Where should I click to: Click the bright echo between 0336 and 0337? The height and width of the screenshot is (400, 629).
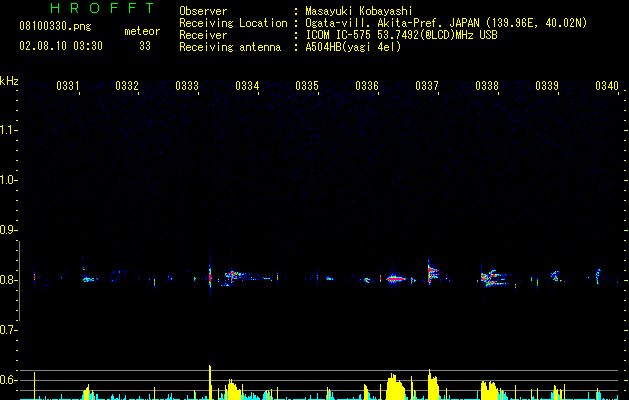[x=395, y=278]
